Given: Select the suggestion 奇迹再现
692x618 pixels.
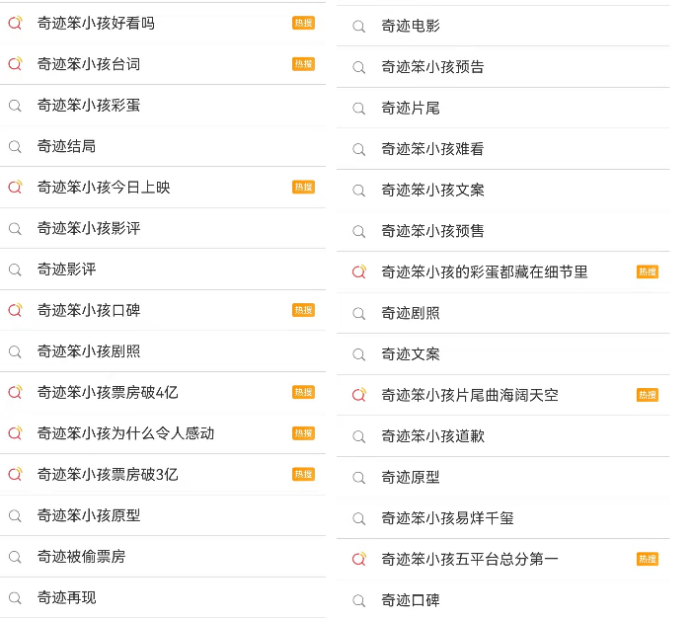Looking at the screenshot, I should pyautogui.click(x=163, y=598).
